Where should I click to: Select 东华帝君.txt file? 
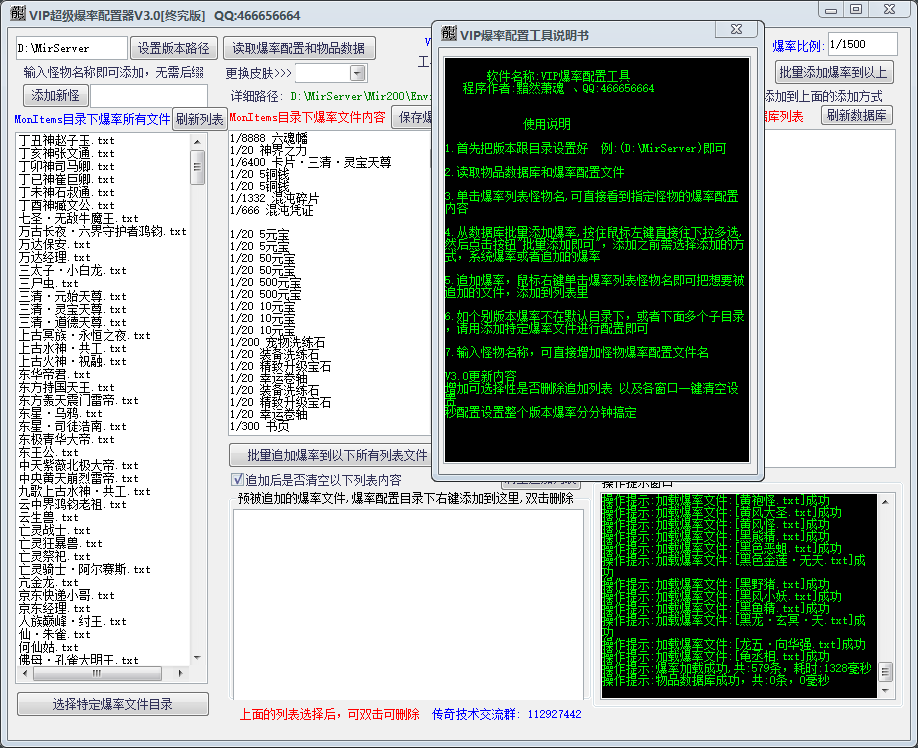tap(54, 375)
